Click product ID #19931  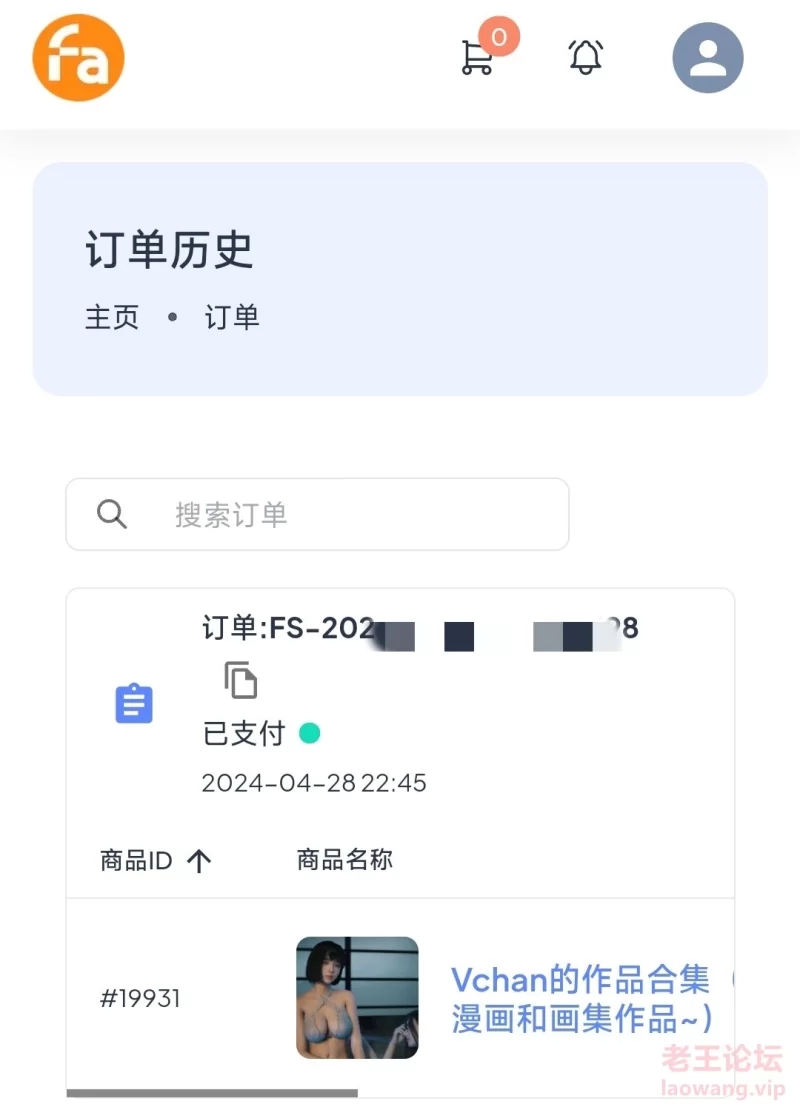140,998
